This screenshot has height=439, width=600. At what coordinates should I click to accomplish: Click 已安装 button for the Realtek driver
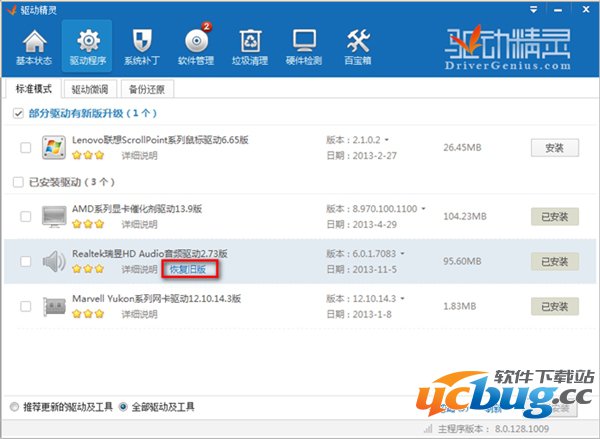[x=554, y=262]
